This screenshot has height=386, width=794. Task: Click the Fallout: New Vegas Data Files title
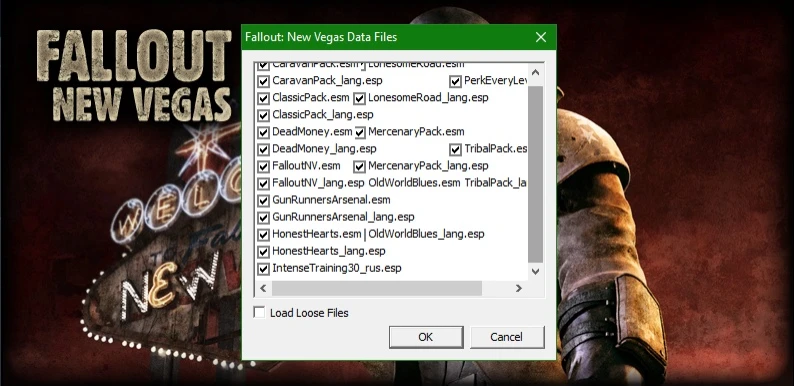click(321, 37)
